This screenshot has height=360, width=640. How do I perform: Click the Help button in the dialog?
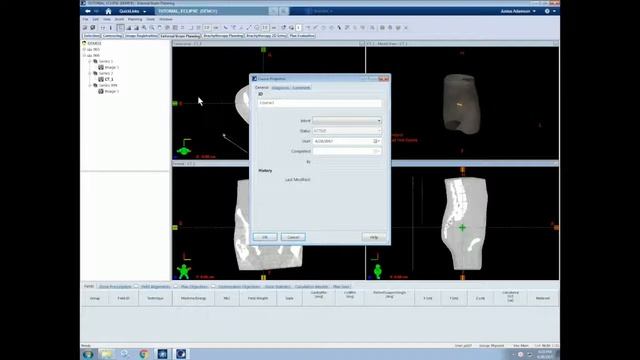click(x=374, y=237)
